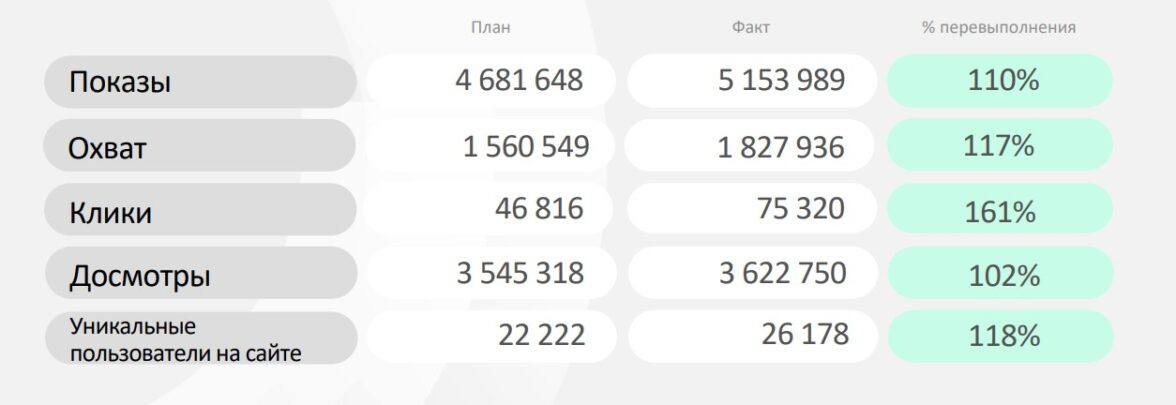Select plan value 22 222

tap(541, 336)
